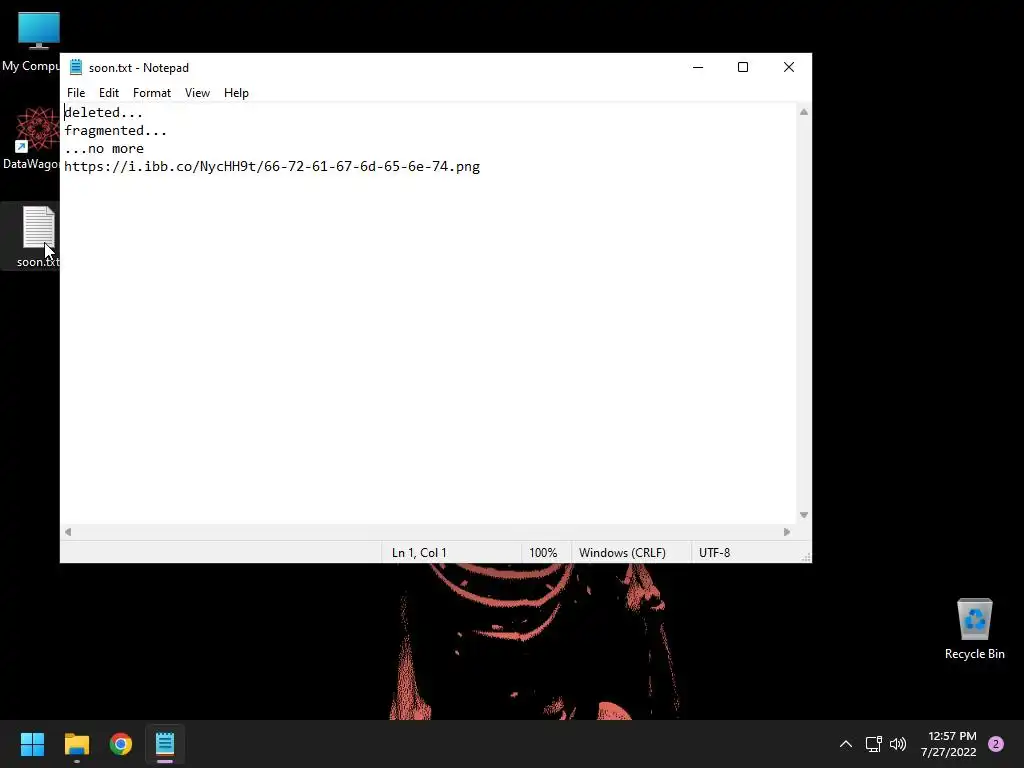Click on the '...no more' line

pos(104,148)
